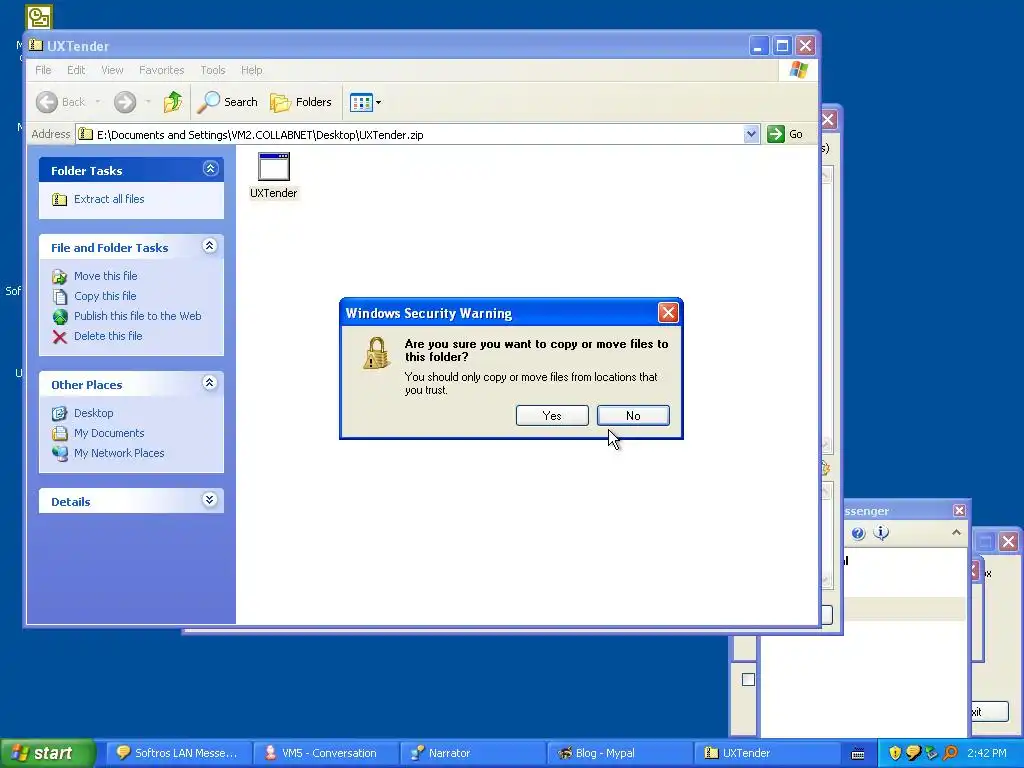The height and width of the screenshot is (768, 1024).
Task: Collapse the Messenger toolbar with the up chevron
Action: [x=956, y=533]
